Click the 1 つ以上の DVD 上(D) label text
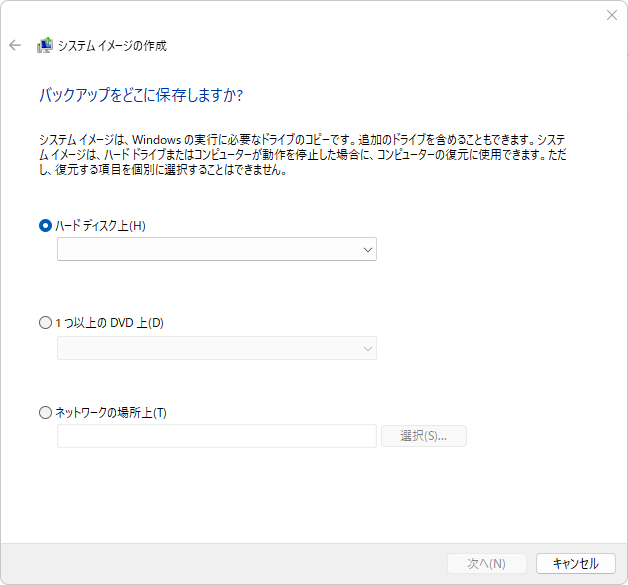Image resolution: width=628 pixels, height=585 pixels. coord(109,322)
